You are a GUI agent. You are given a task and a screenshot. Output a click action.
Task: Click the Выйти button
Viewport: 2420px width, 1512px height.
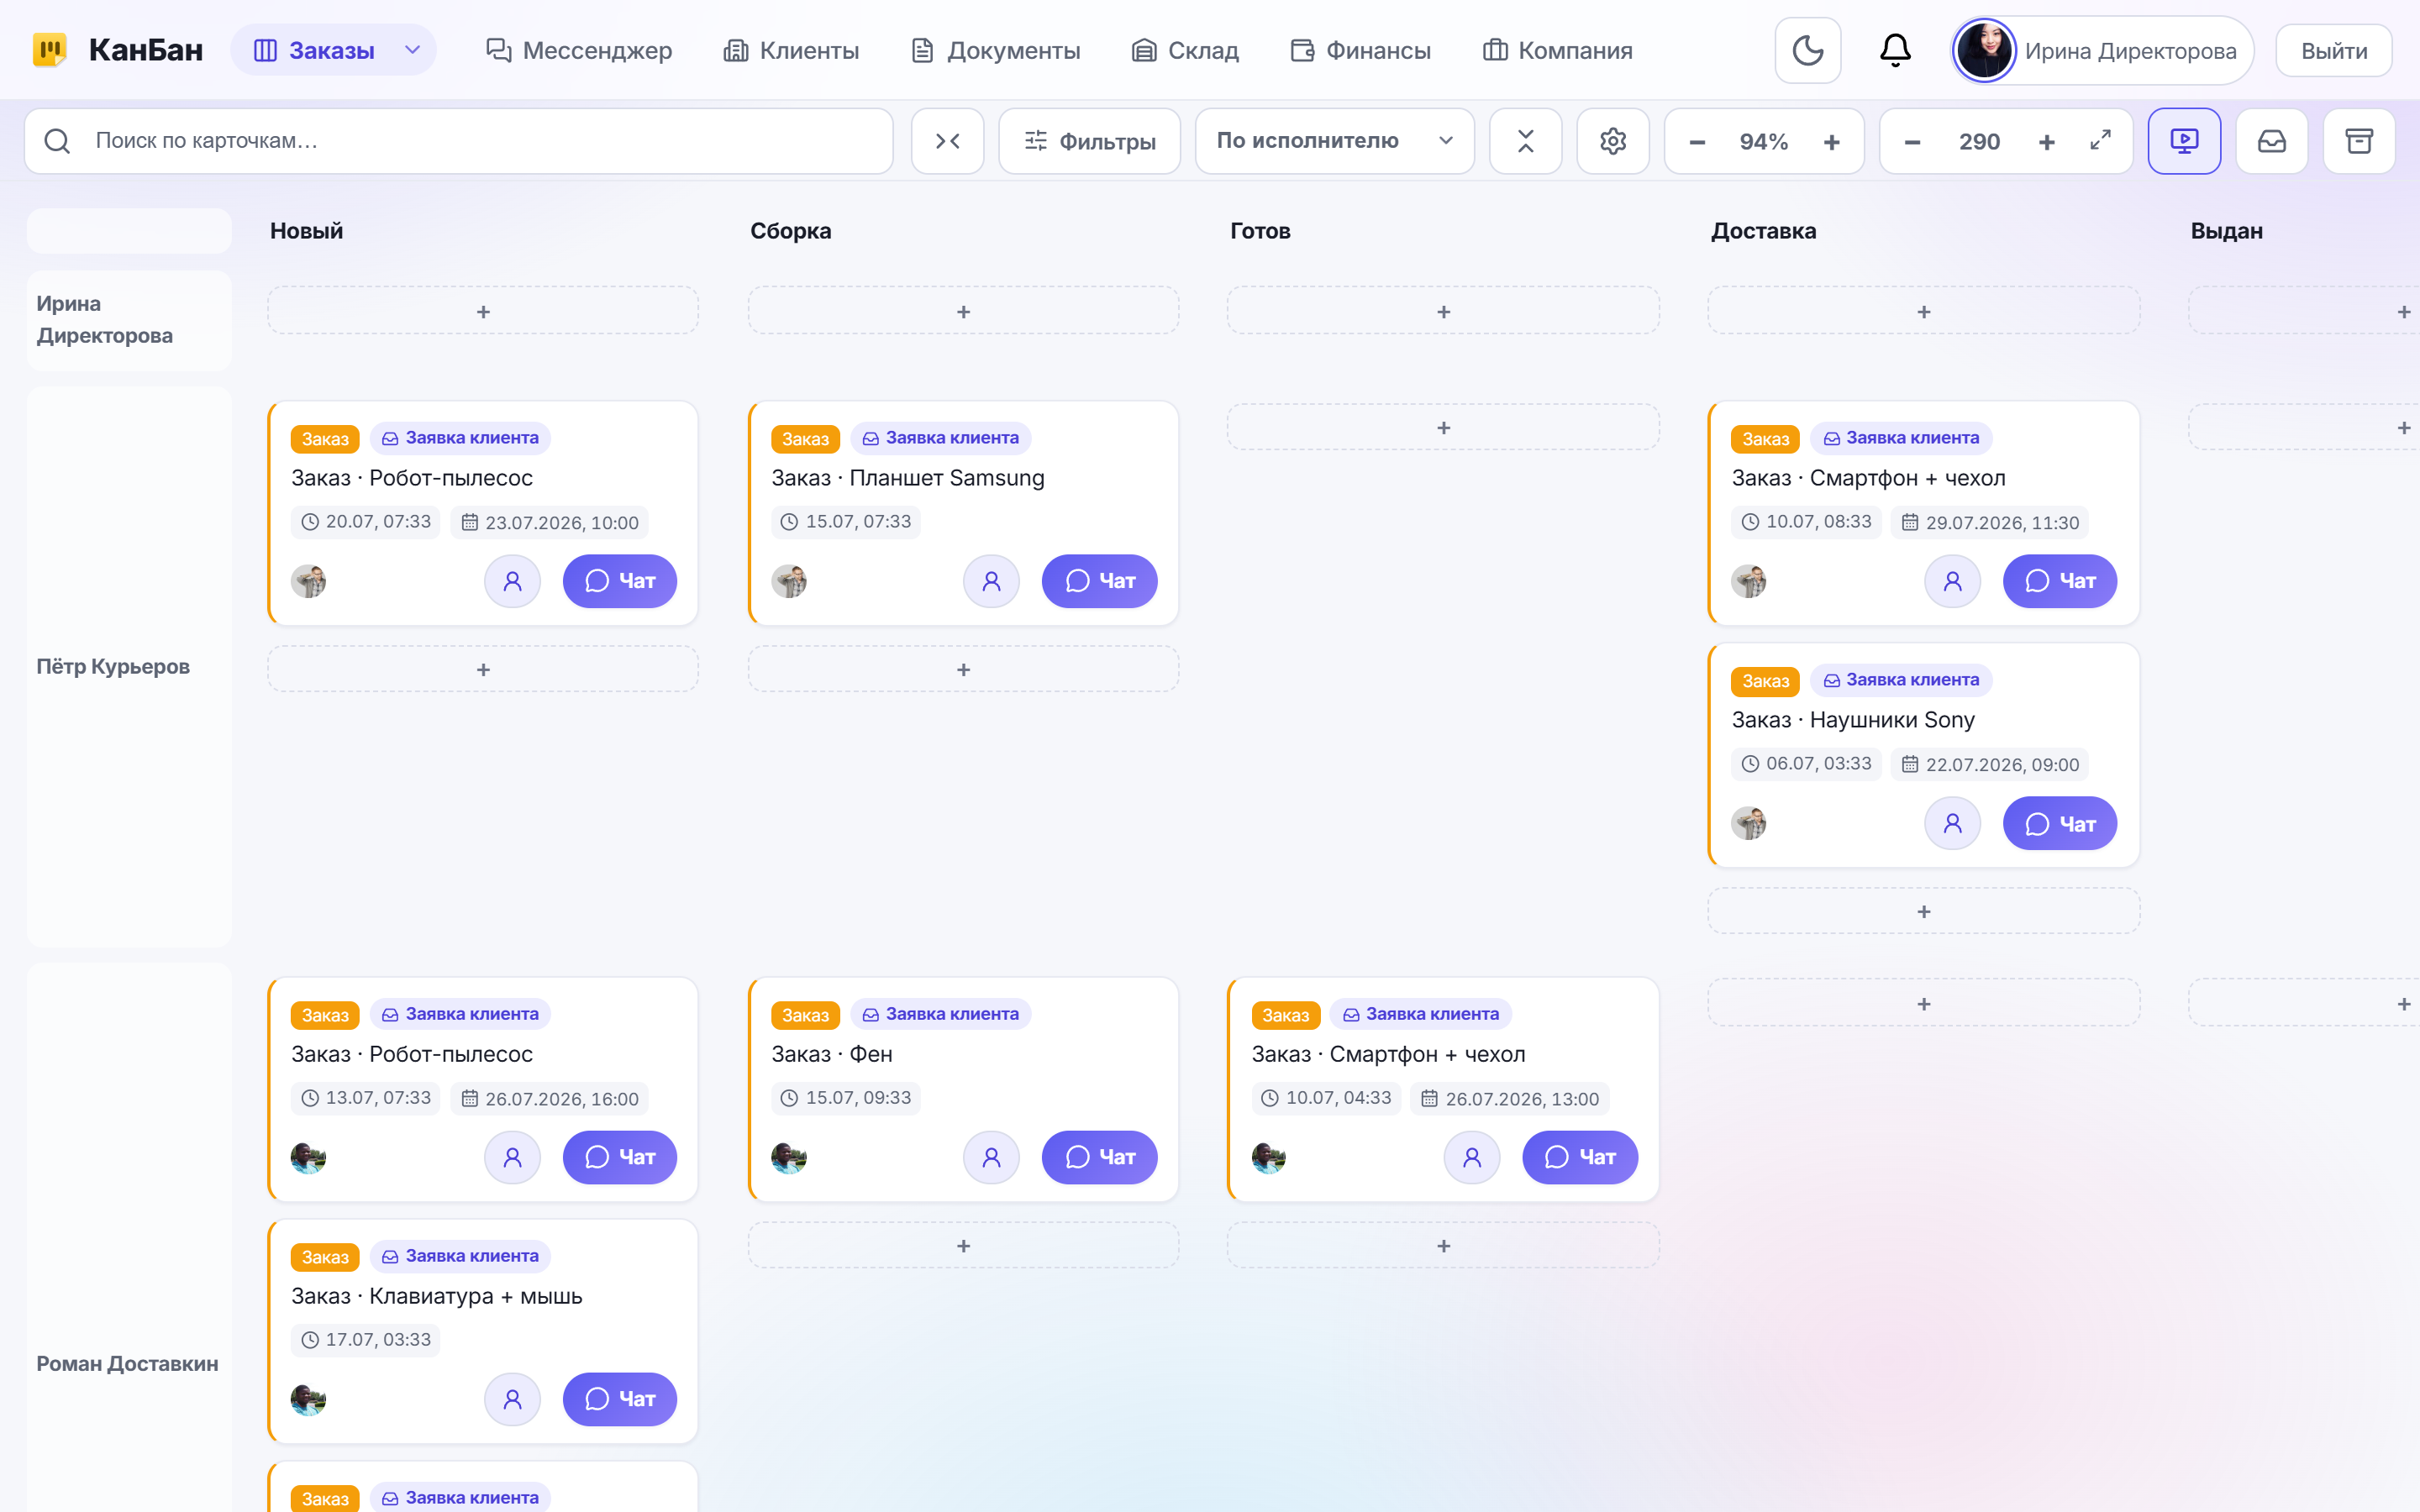2333,51
